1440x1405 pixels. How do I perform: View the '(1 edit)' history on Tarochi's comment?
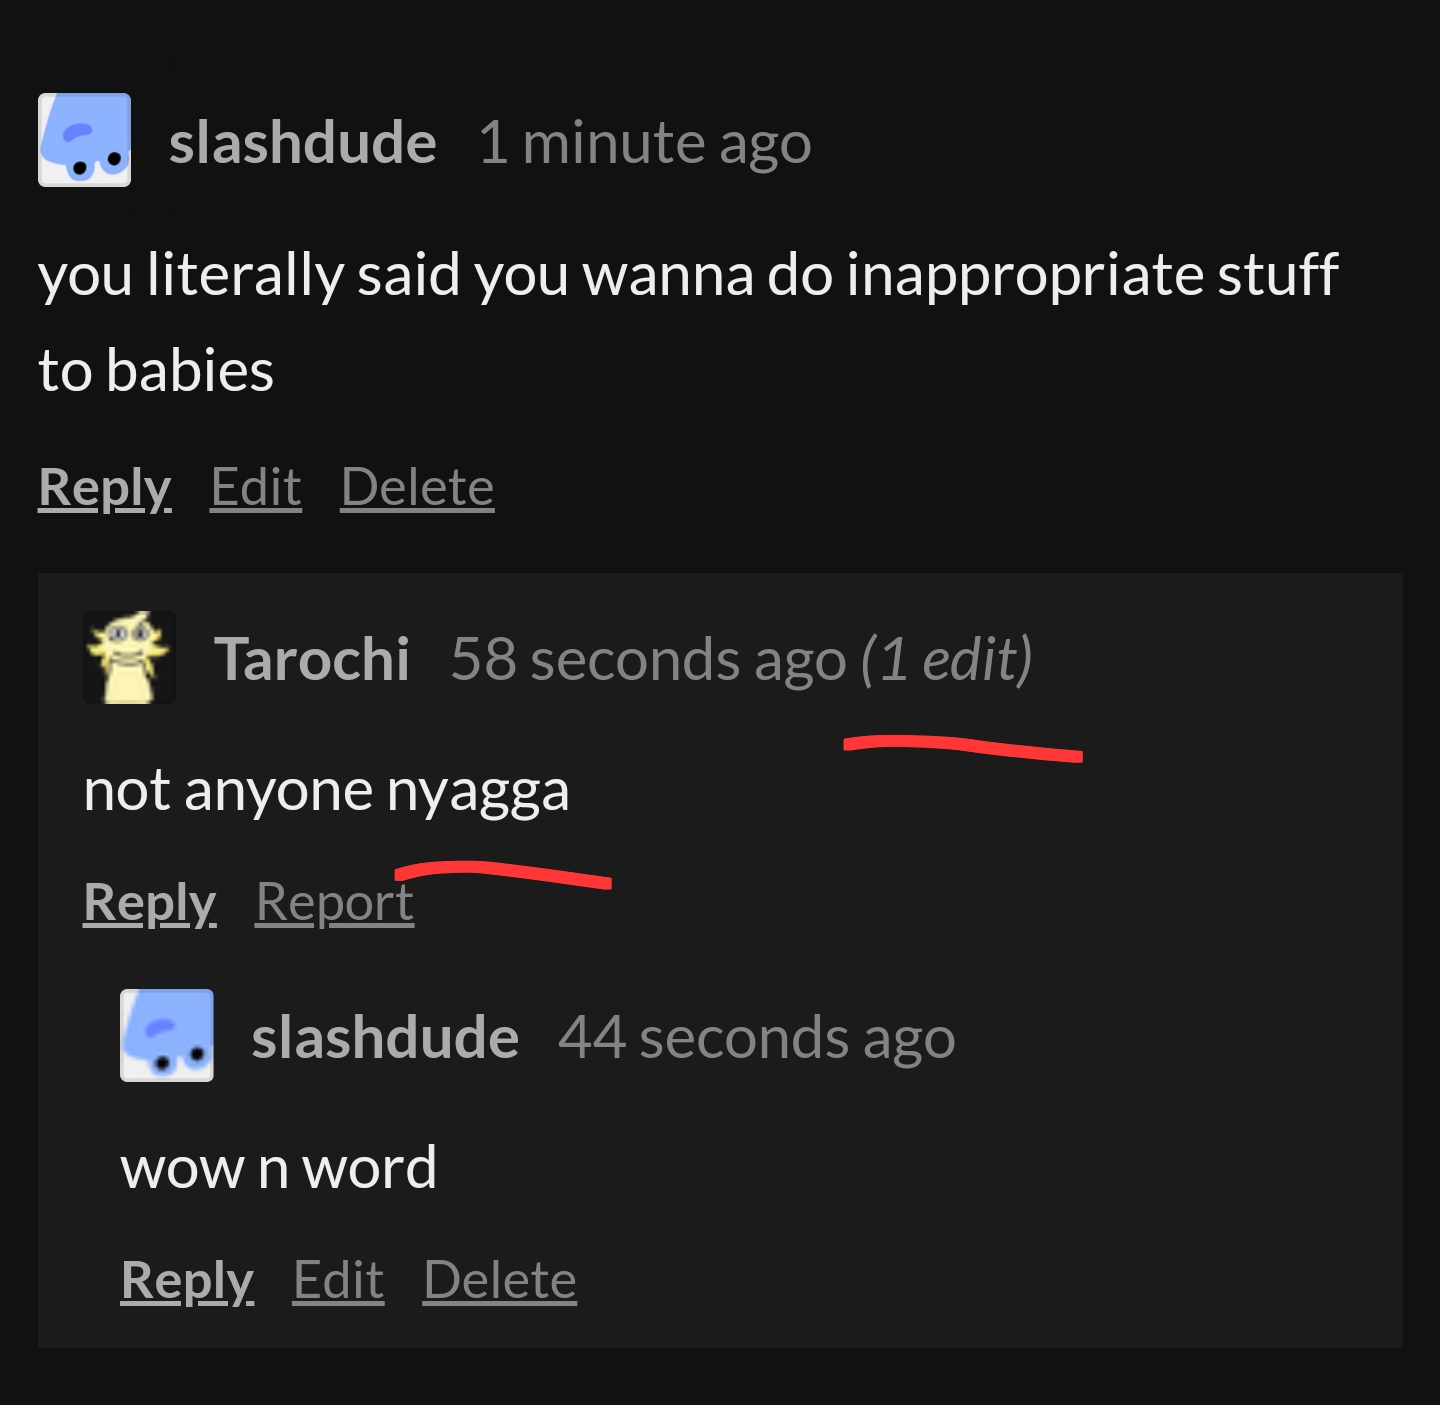[x=947, y=659]
